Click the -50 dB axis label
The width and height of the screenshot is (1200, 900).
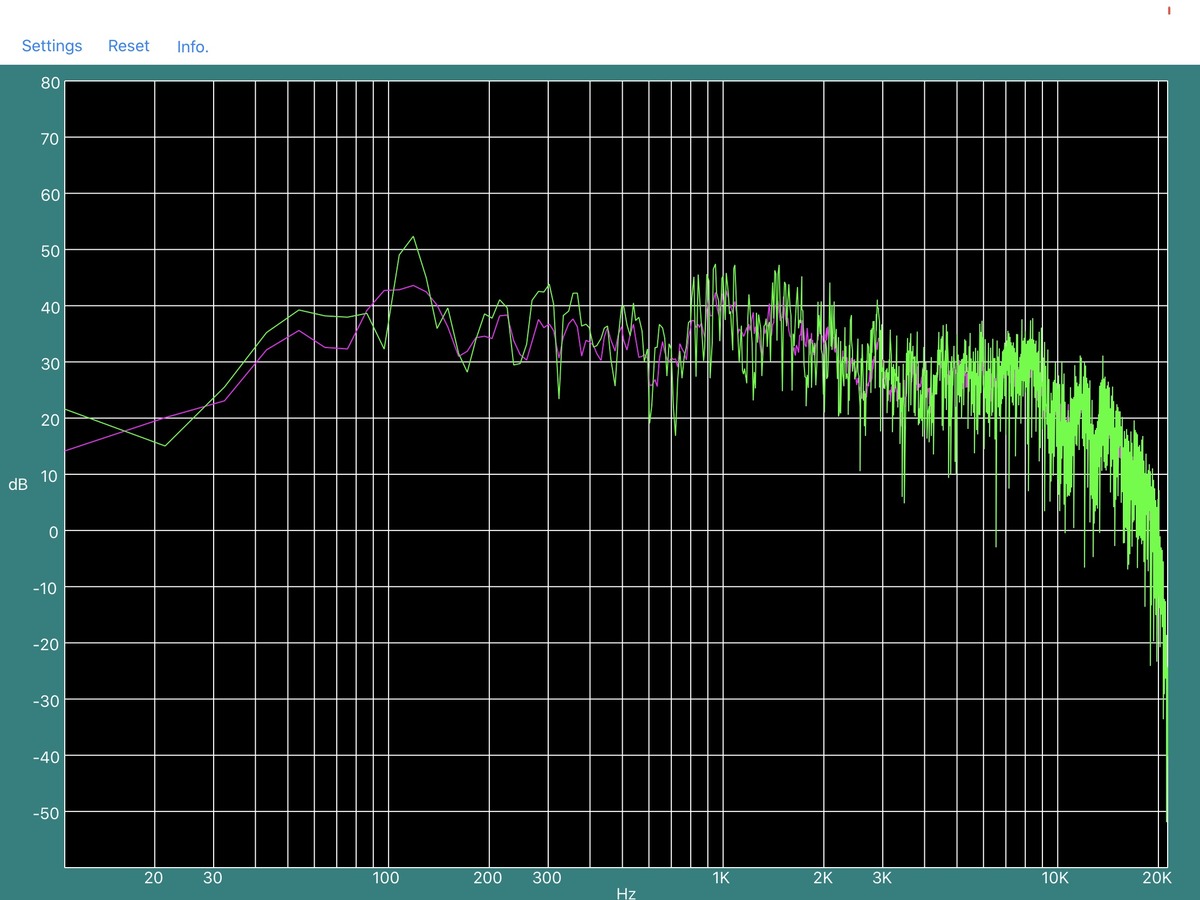(x=47, y=811)
